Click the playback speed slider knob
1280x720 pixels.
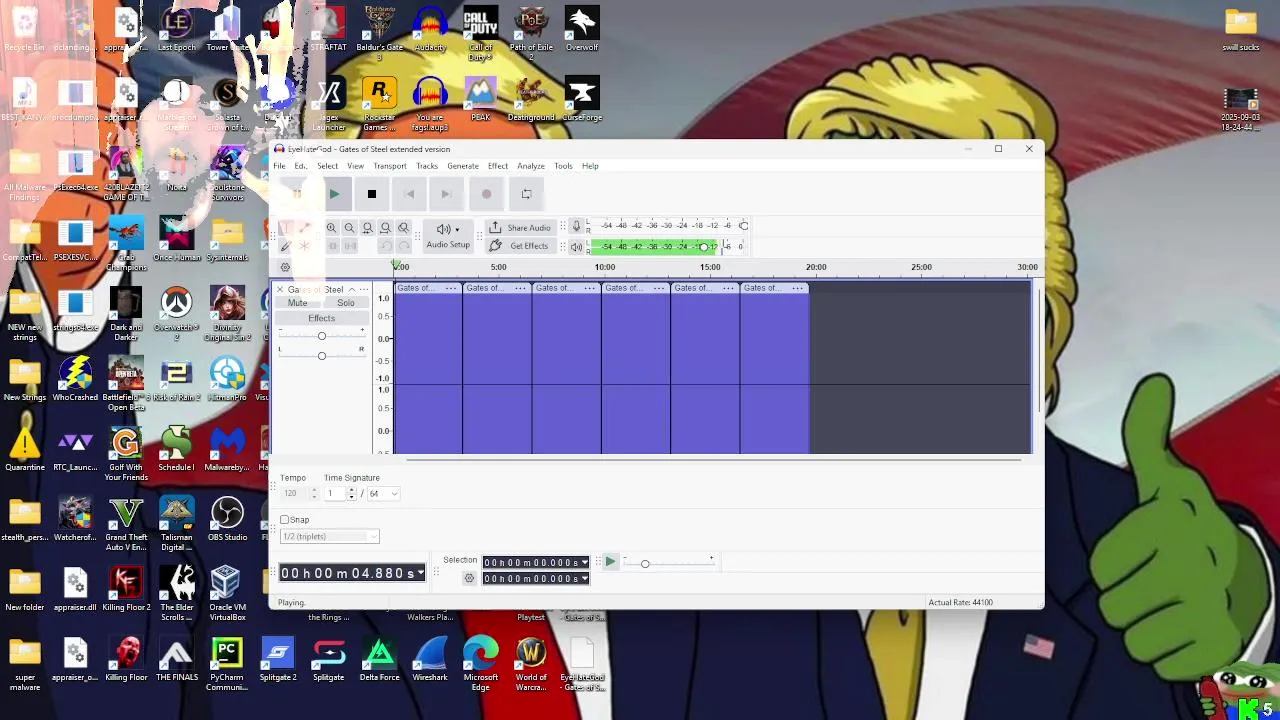645,564
